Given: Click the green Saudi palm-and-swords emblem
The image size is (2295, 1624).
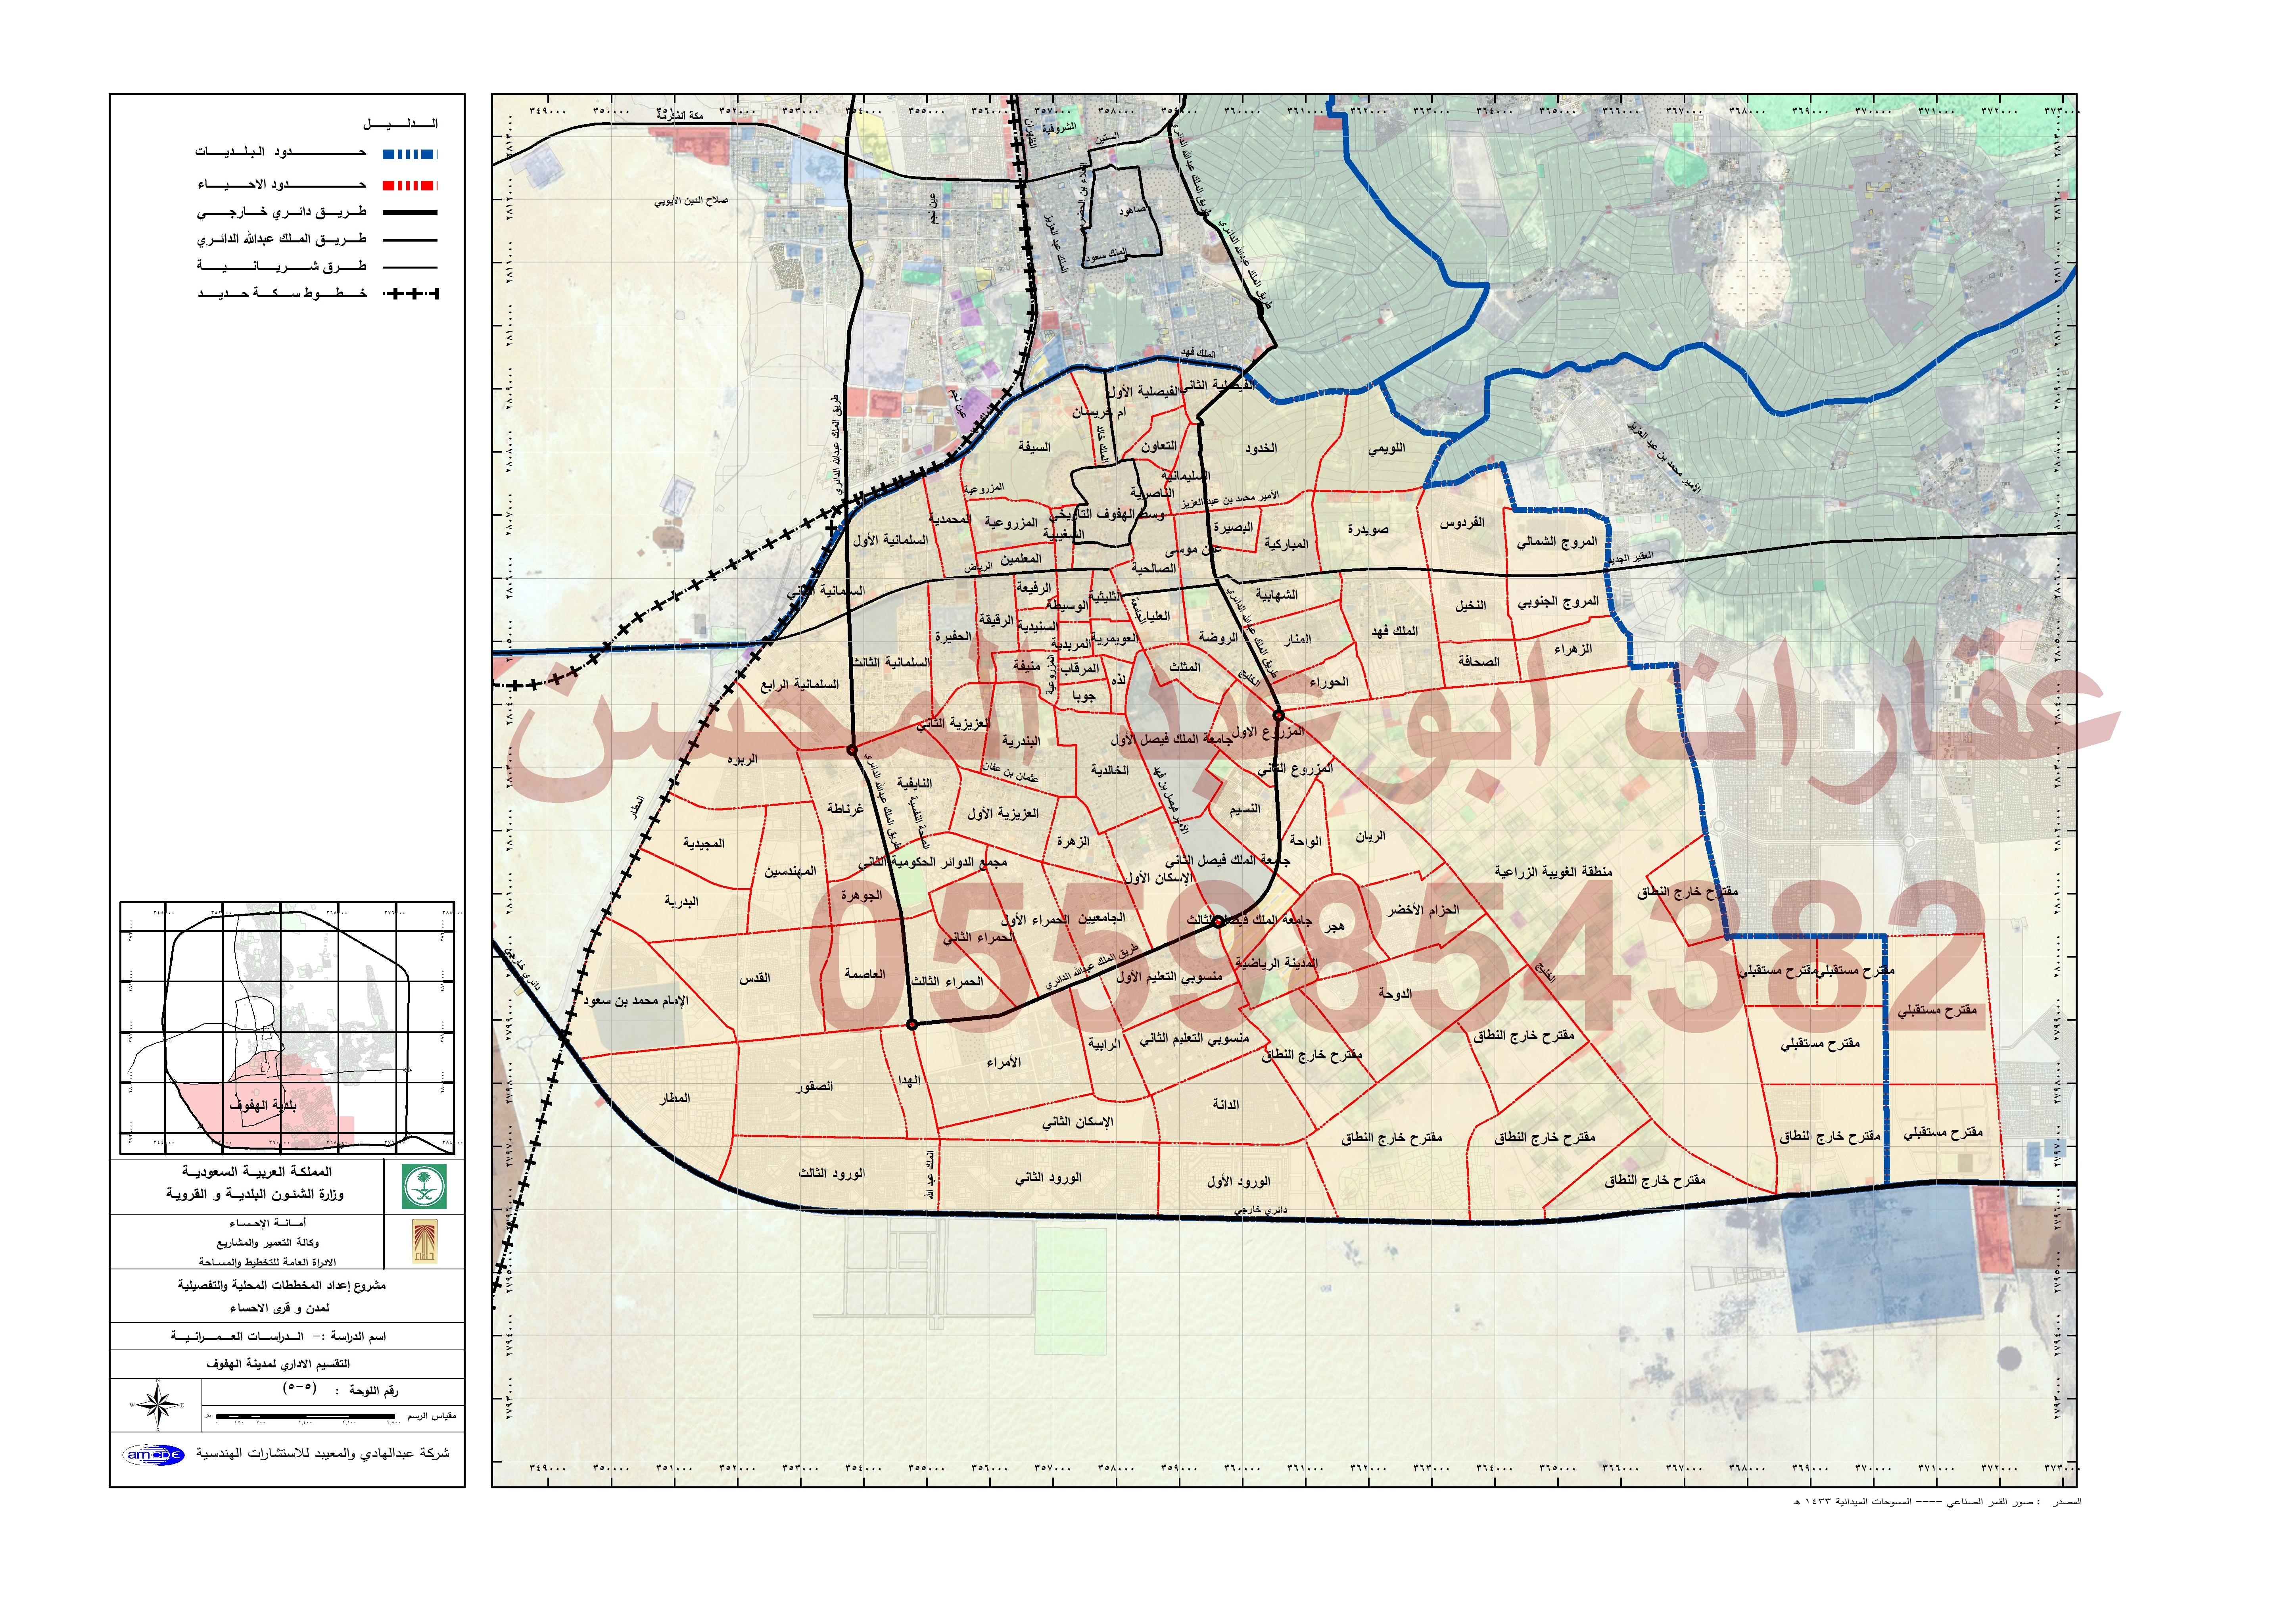Looking at the screenshot, I should point(424,1186).
